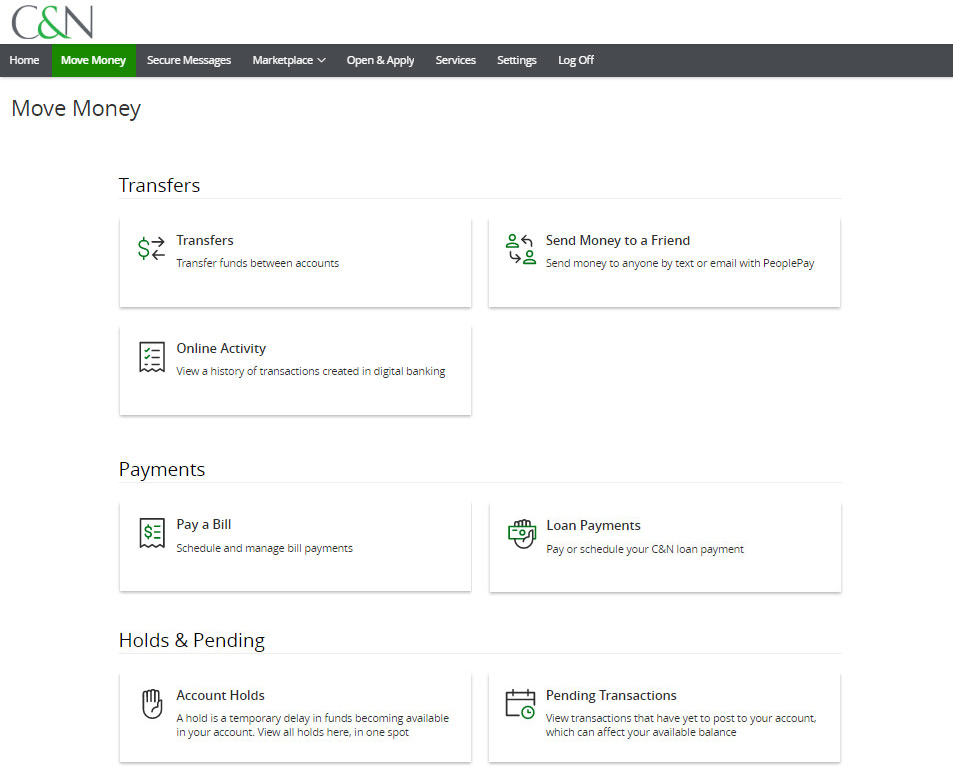Click 'Schedule and manage bill payments' text
953x775 pixels.
pyautogui.click(x=264, y=548)
